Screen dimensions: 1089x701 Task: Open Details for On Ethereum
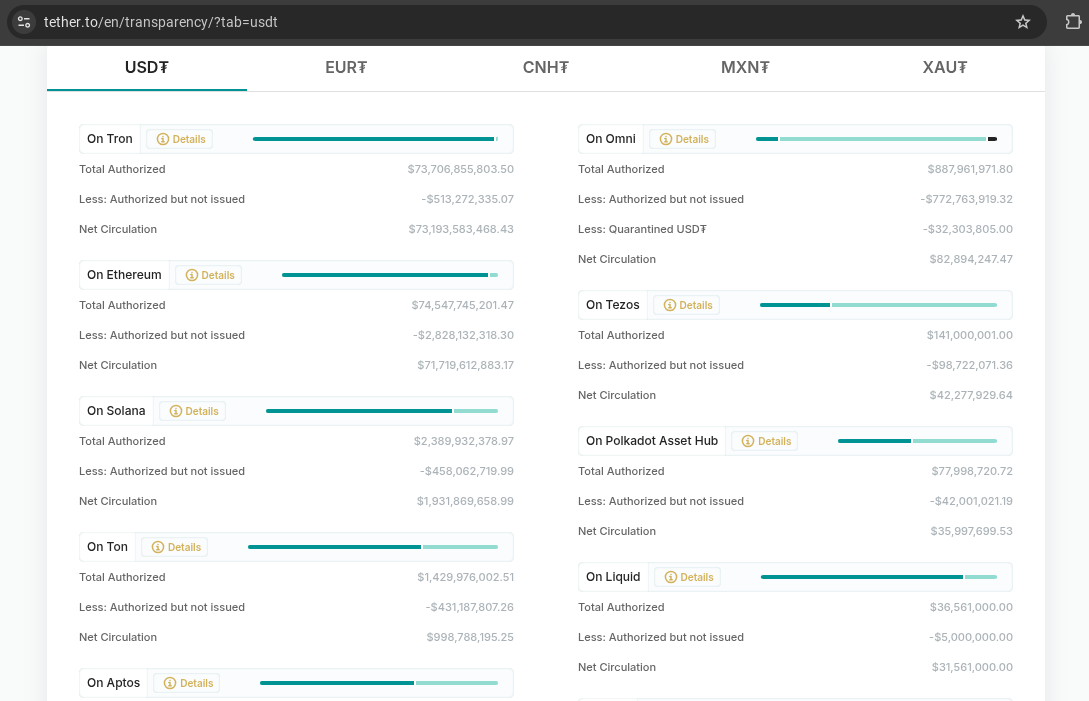click(x=209, y=275)
